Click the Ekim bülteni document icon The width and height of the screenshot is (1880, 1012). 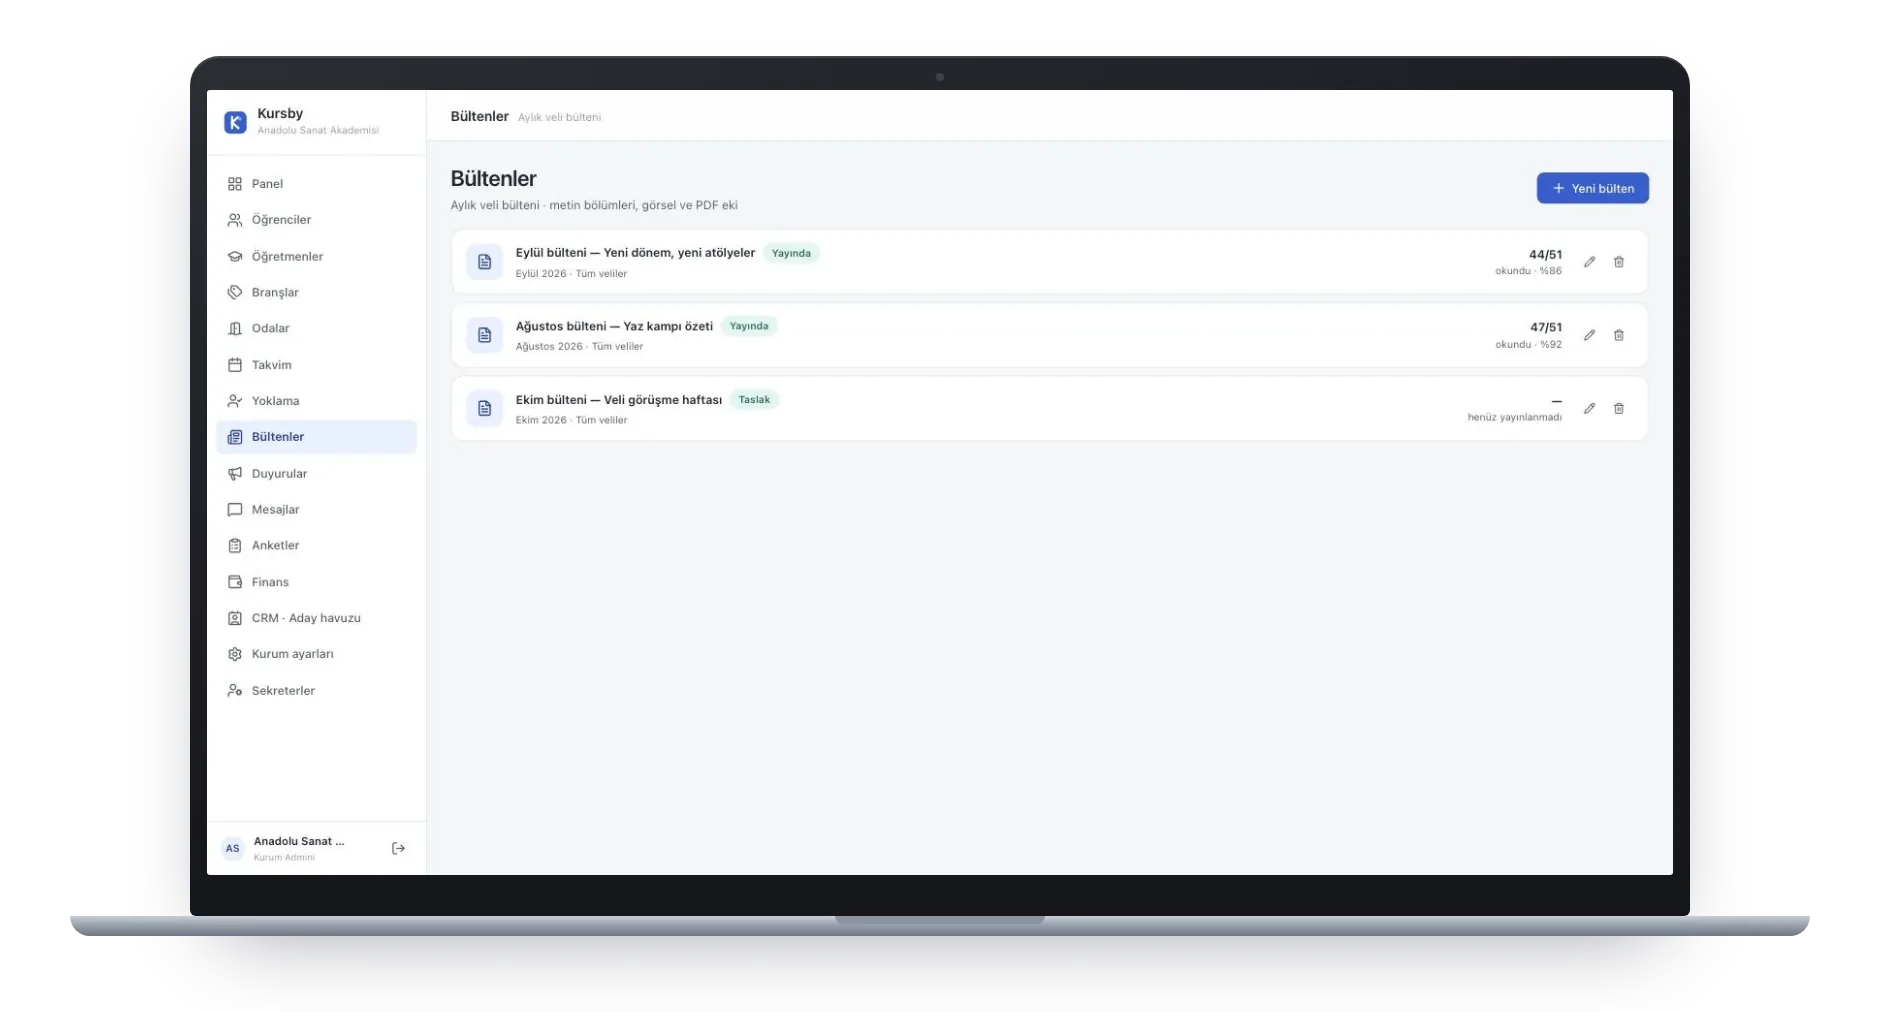coord(484,408)
